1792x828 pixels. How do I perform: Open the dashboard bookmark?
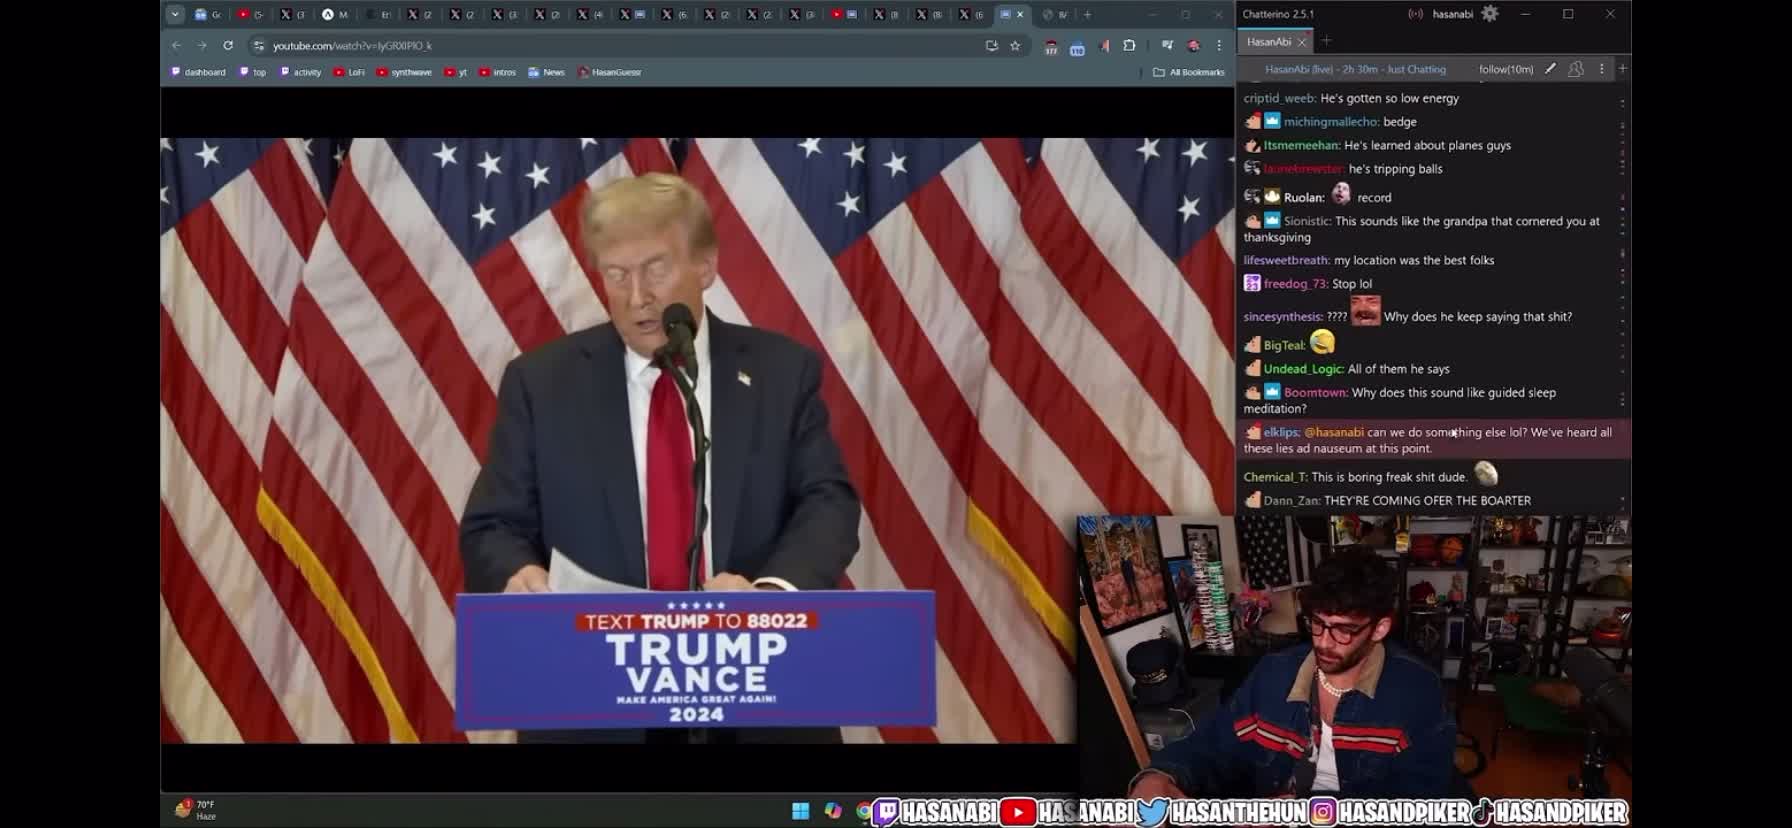[198, 72]
